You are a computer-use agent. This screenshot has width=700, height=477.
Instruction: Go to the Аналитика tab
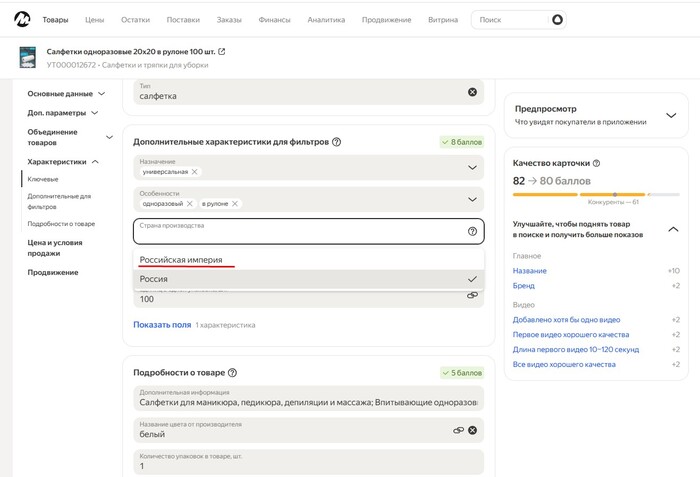[326, 20]
